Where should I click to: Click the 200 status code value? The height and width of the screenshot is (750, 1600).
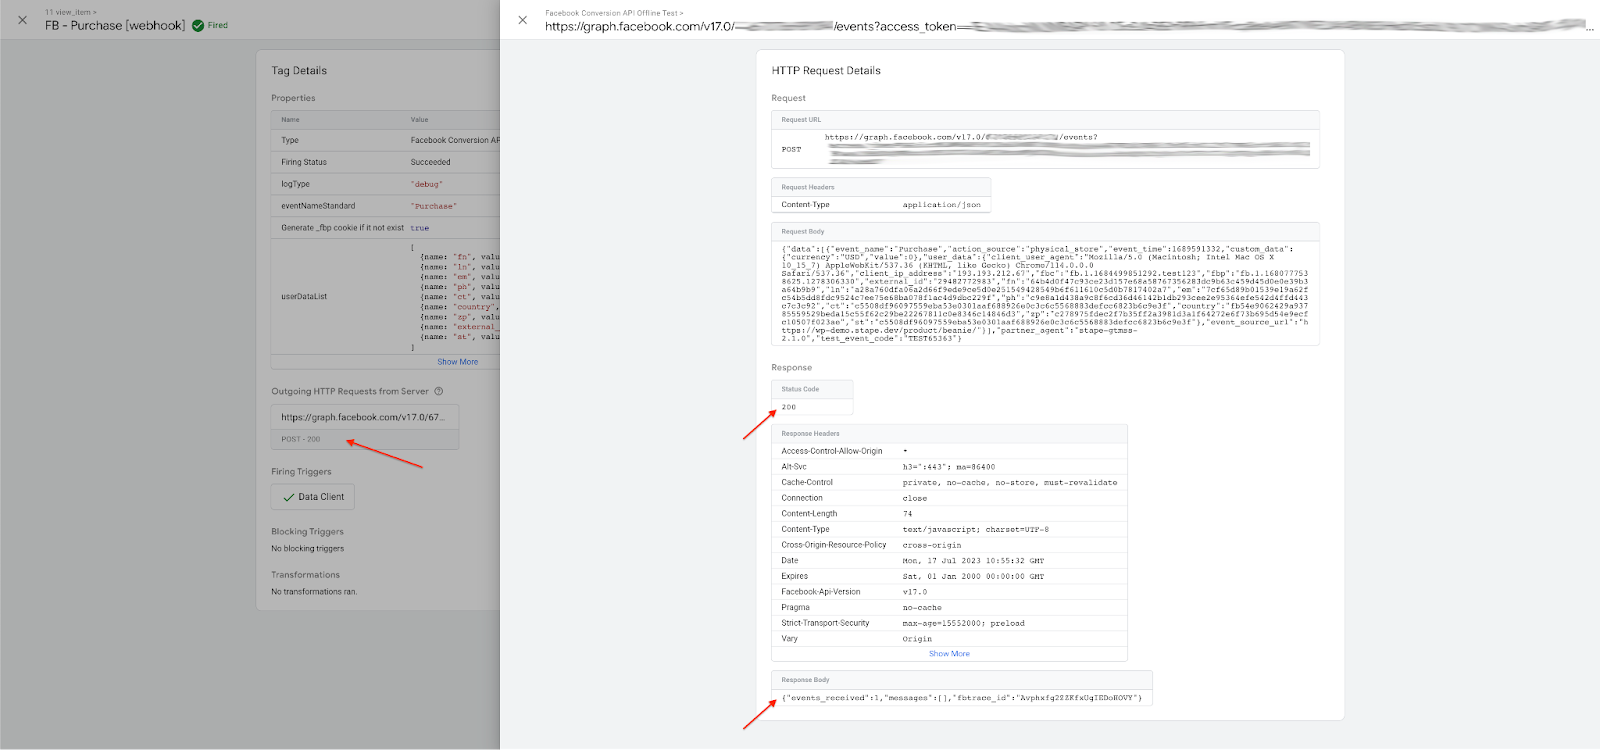[789, 407]
